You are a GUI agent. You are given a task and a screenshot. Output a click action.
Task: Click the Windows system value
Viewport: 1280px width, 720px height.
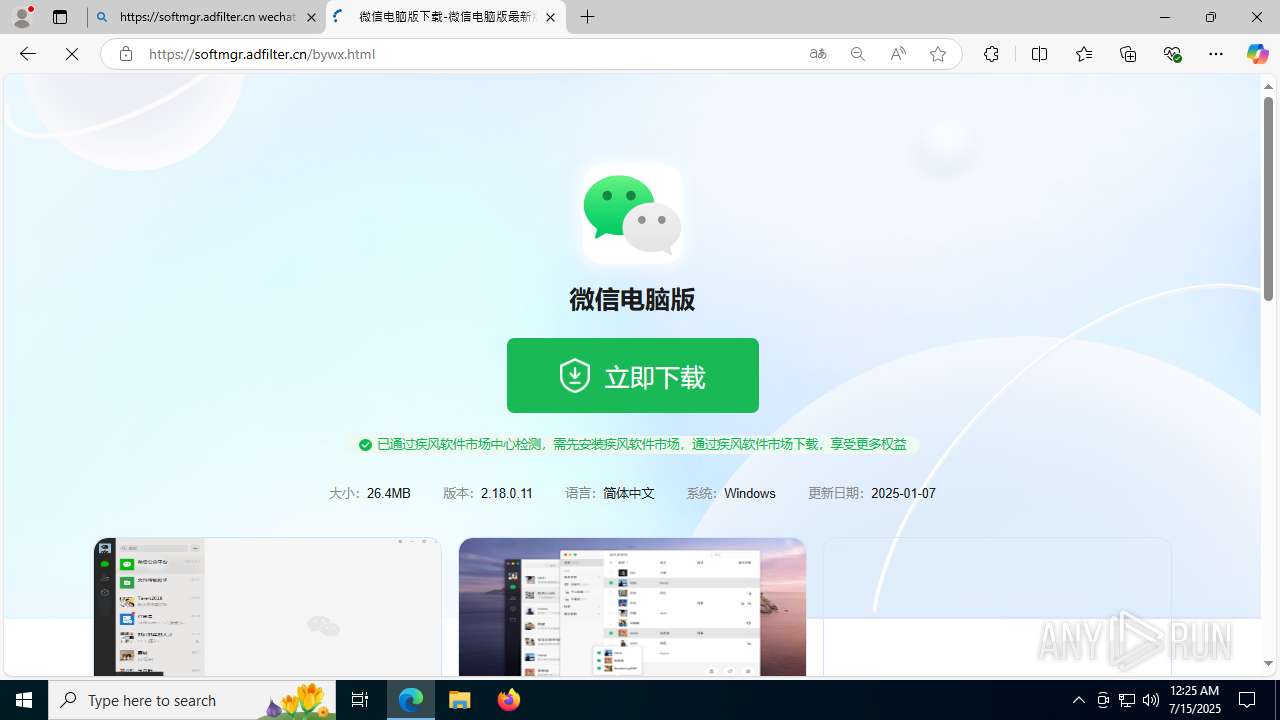(x=750, y=493)
